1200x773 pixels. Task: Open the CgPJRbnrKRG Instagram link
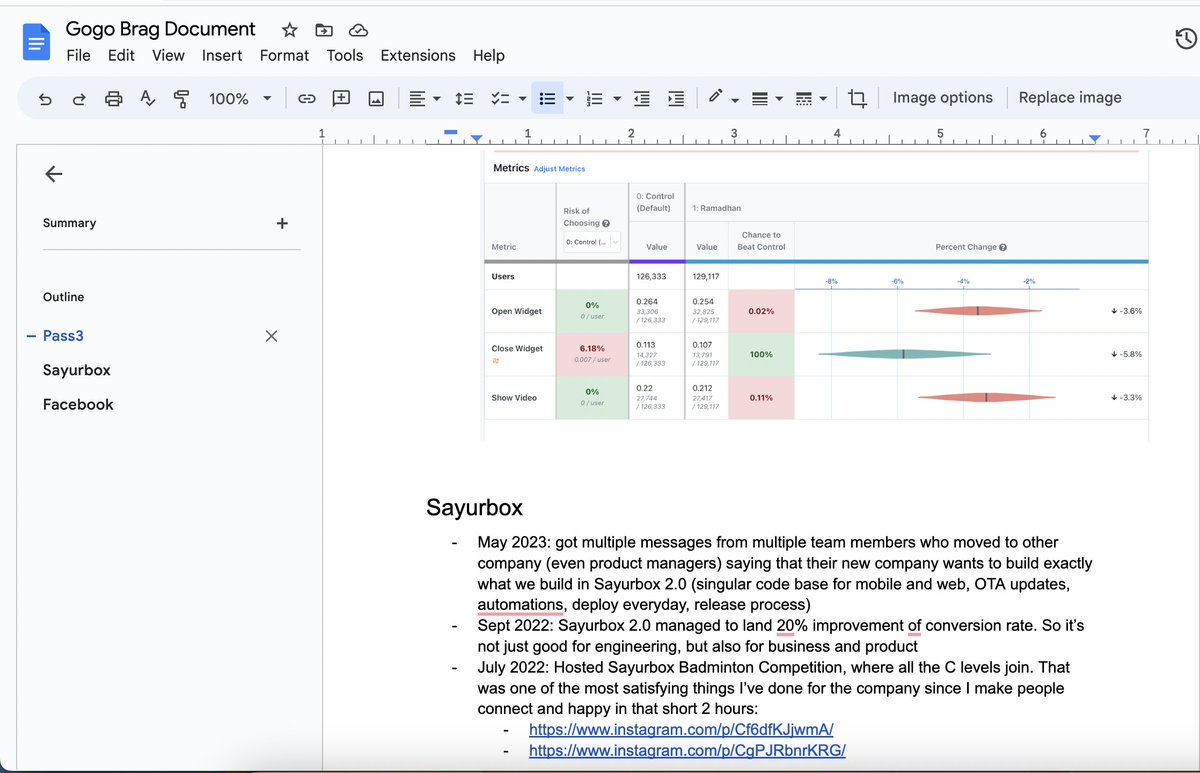tap(687, 751)
